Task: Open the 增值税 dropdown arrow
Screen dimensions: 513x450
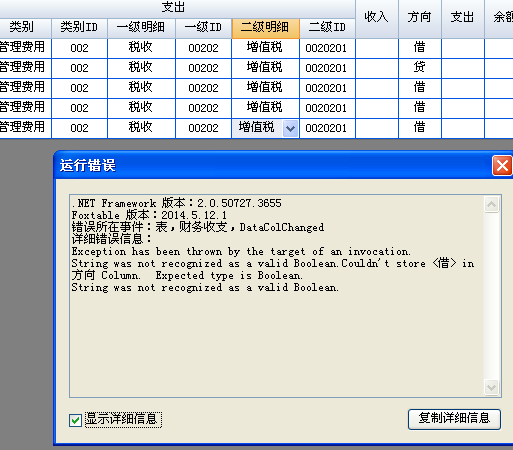Action: [x=290, y=128]
